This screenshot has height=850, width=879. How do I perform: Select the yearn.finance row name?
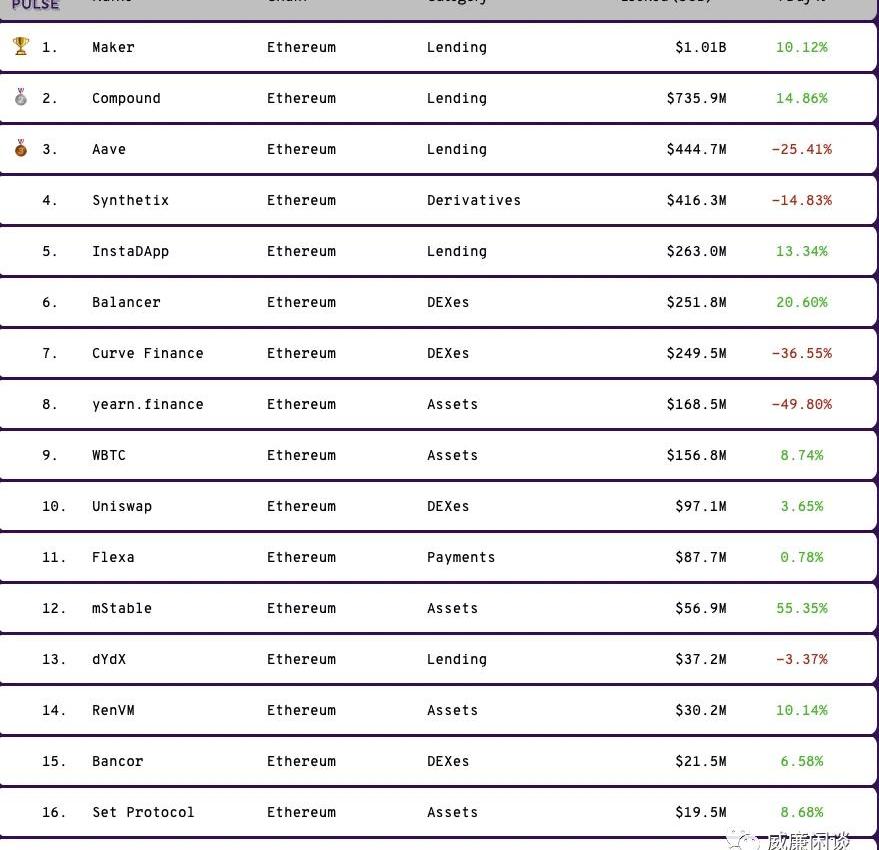147,404
